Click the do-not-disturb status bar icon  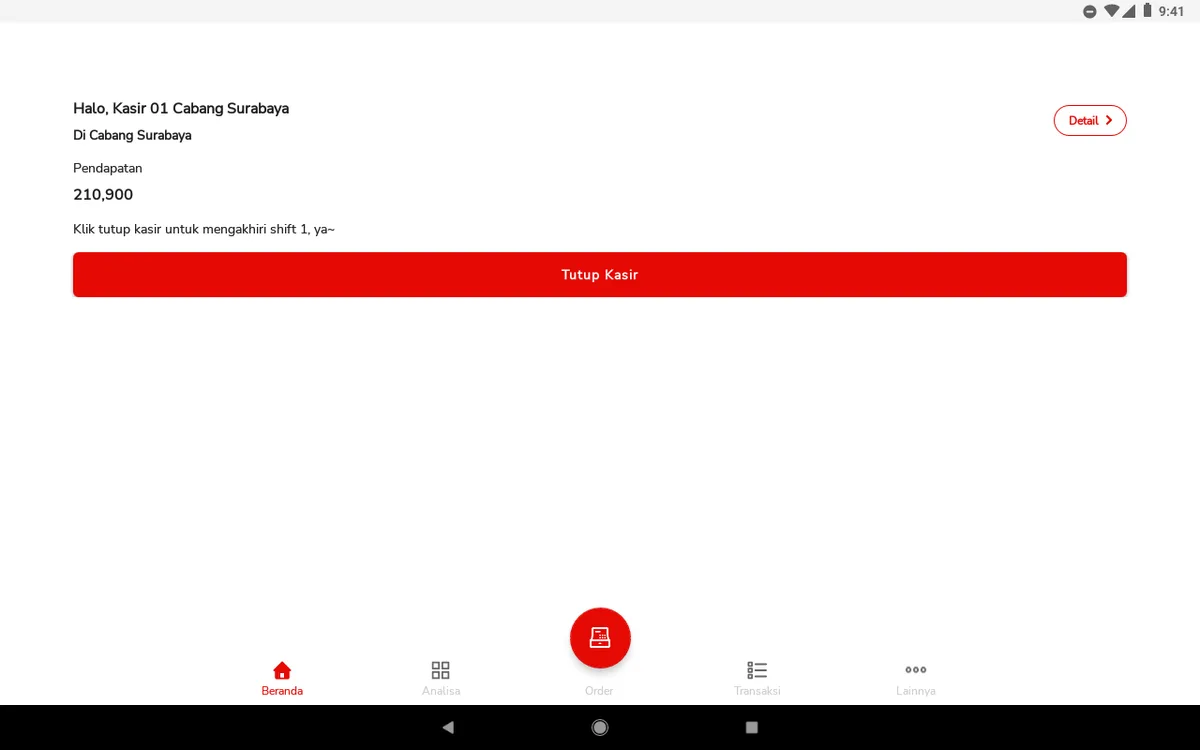point(1090,11)
